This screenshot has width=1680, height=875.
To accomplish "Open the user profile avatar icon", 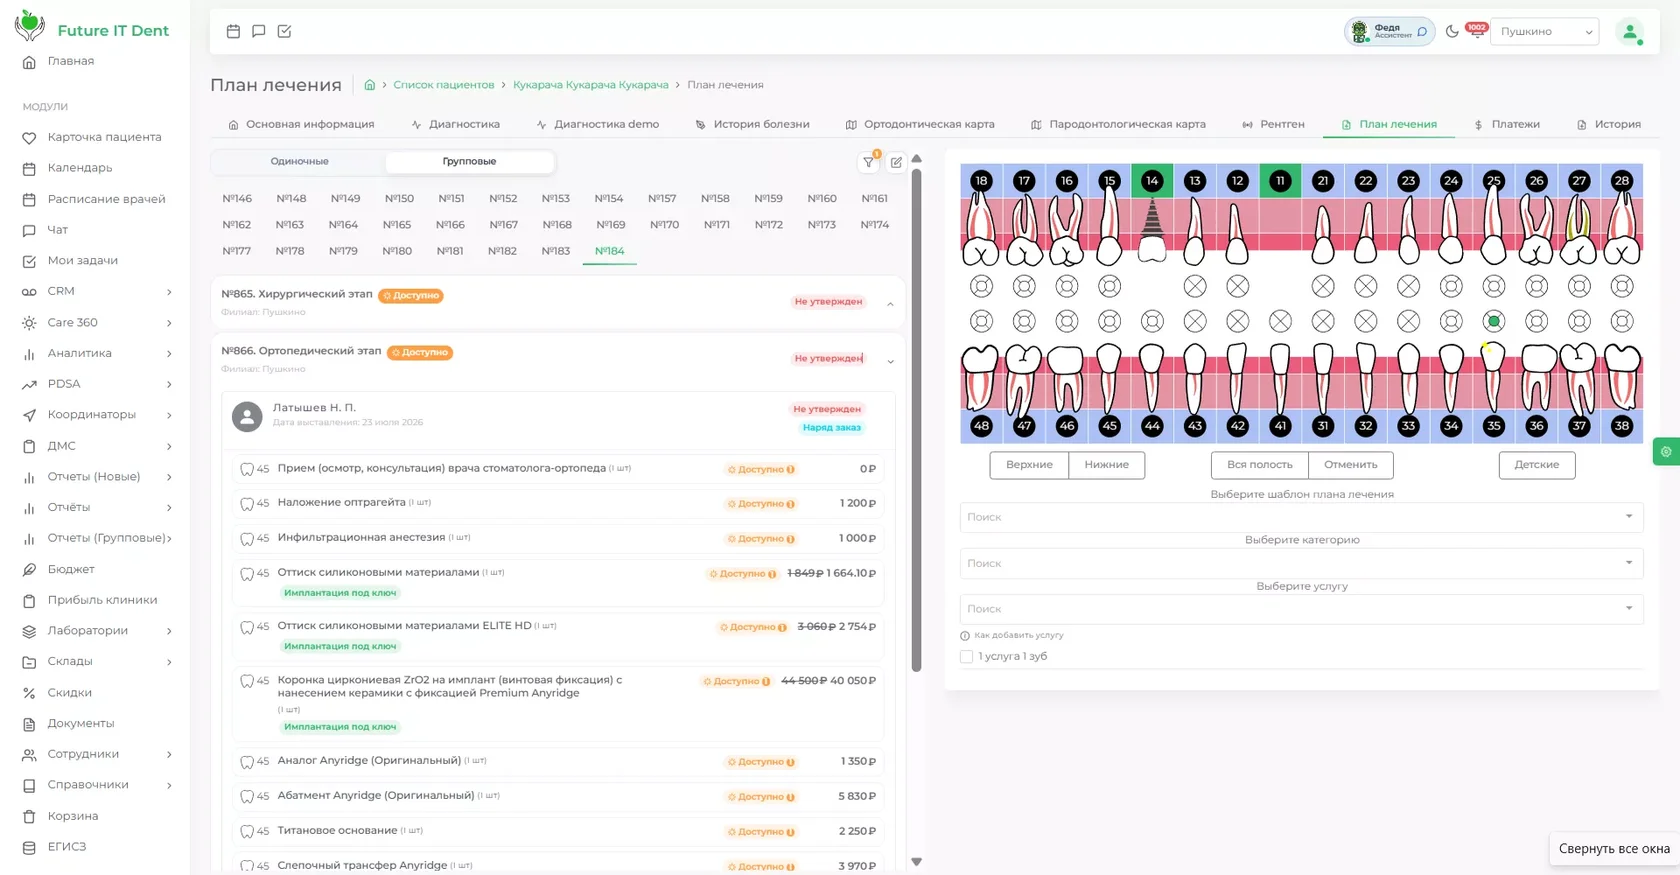I will (1630, 32).
